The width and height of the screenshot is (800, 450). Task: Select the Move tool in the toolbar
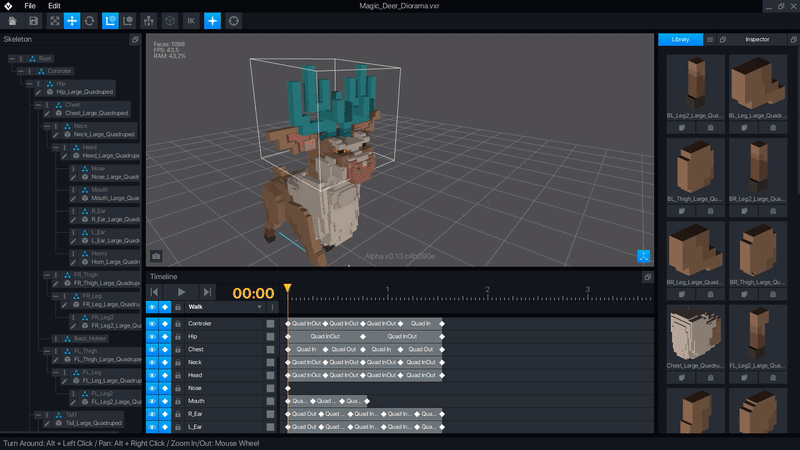tap(72, 20)
